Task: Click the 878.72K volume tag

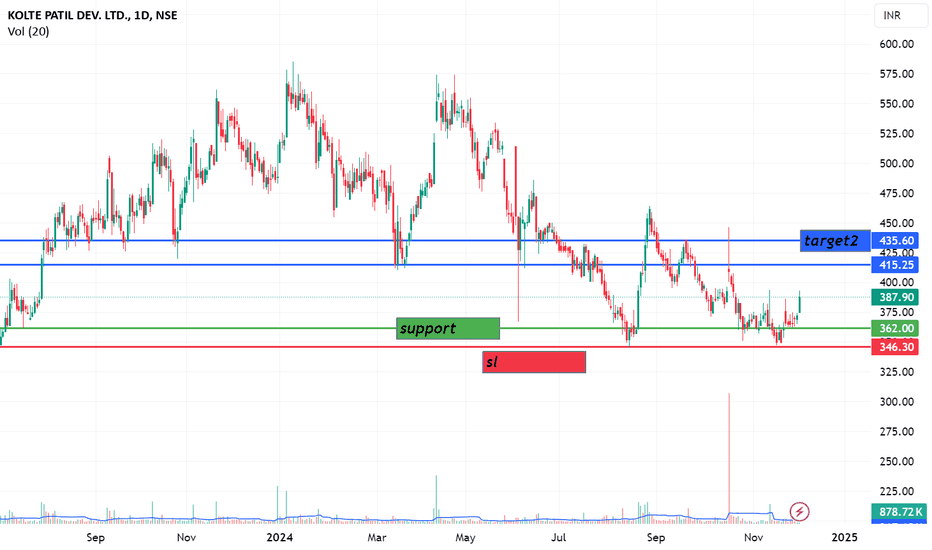Action: tap(900, 511)
